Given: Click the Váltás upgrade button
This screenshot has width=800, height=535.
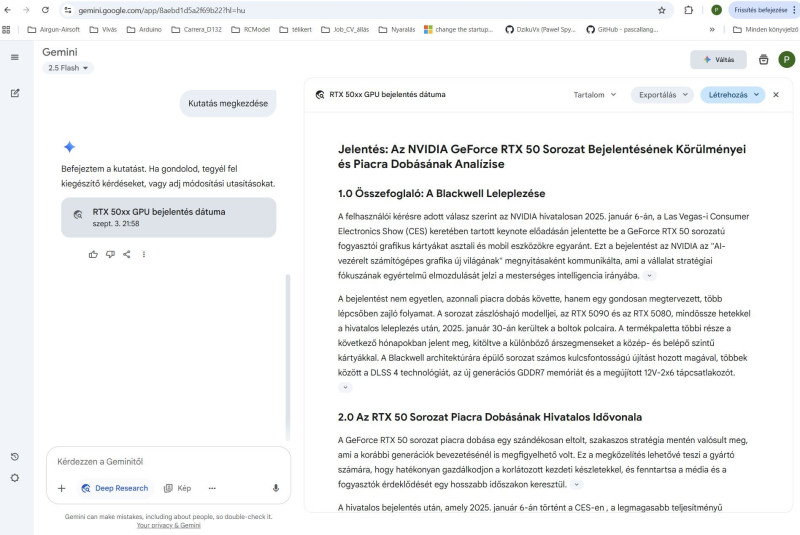Looking at the screenshot, I should pos(718,60).
